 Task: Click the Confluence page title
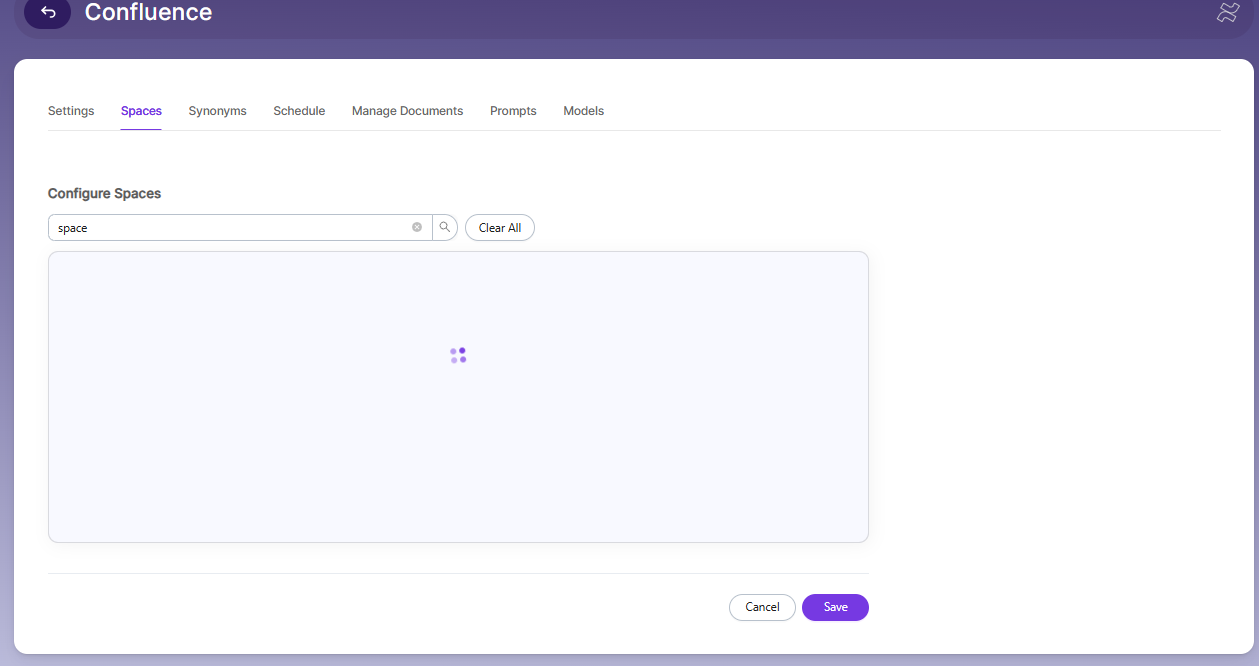pos(148,13)
